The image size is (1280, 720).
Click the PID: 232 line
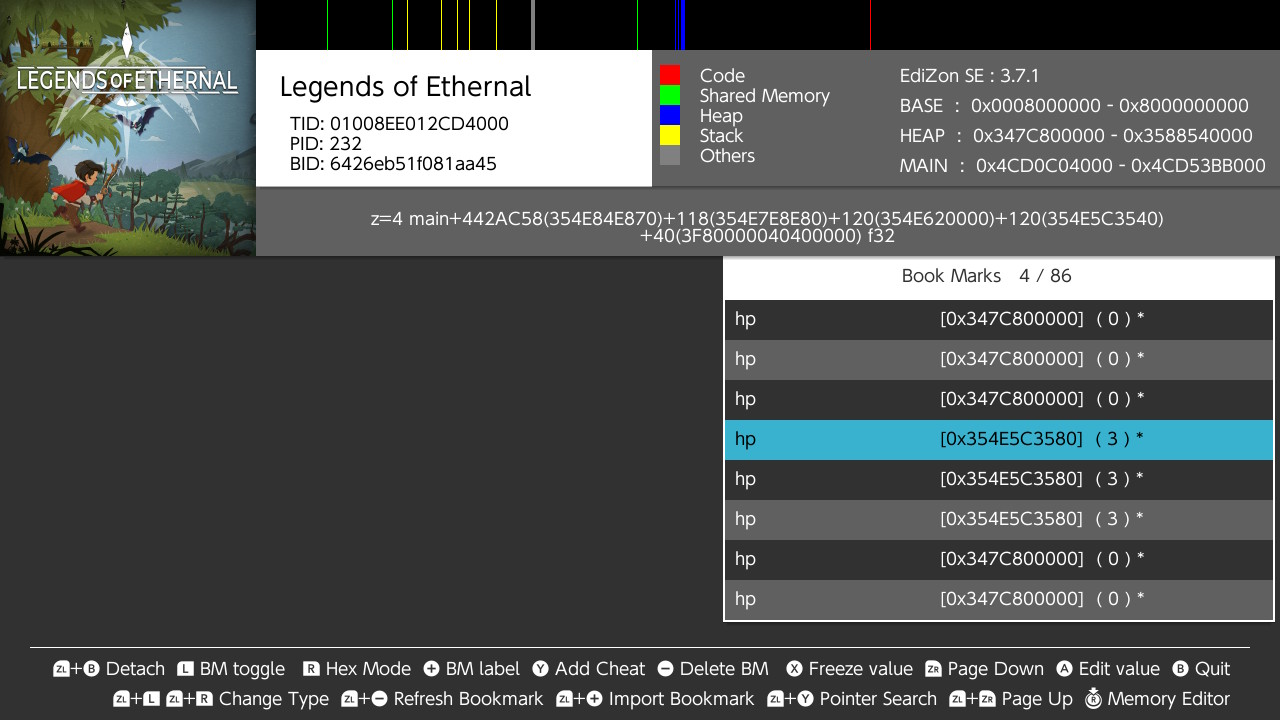(326, 144)
